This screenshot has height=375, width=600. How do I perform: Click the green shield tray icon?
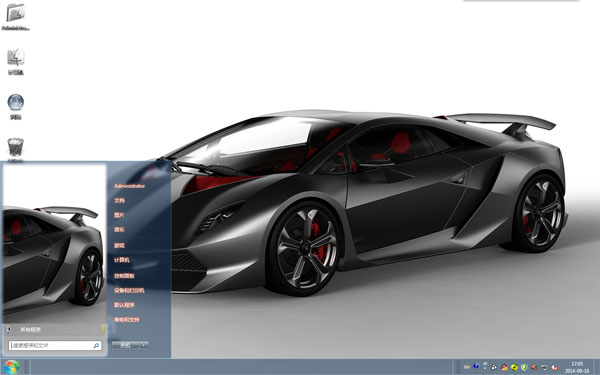(x=524, y=367)
